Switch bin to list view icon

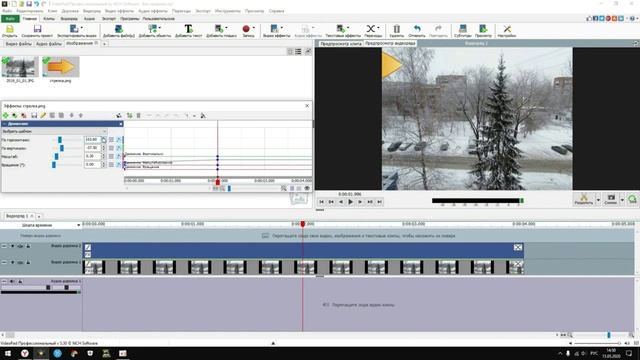pos(298,51)
